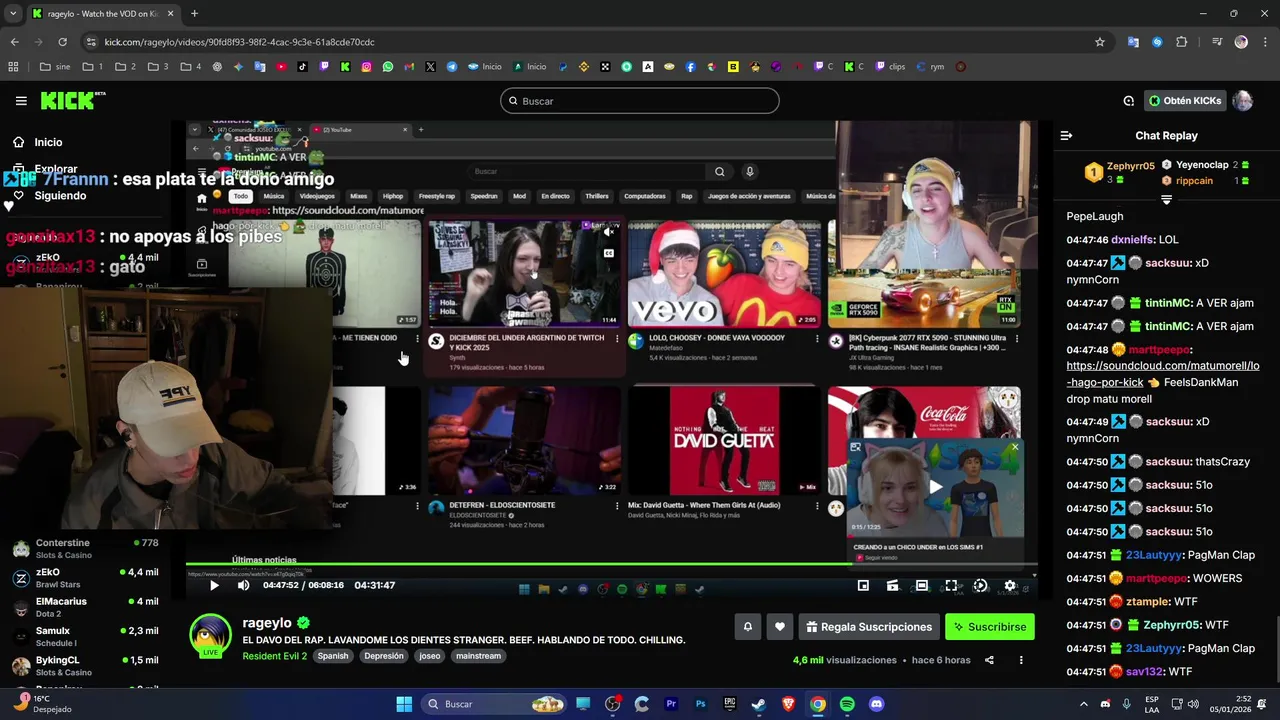
Task: Open Samulx recommended channel
Action: coord(85,637)
